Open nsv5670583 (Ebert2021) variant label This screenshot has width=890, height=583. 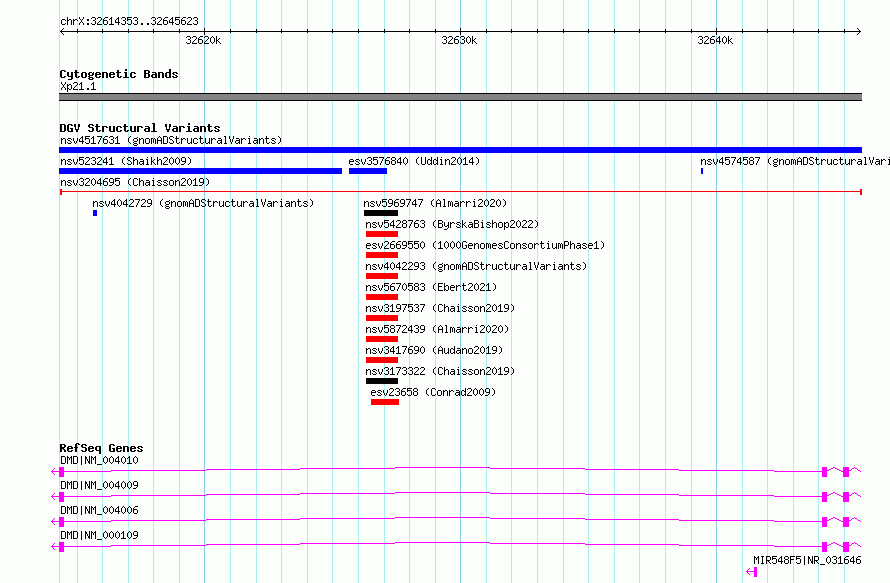[x=431, y=287]
